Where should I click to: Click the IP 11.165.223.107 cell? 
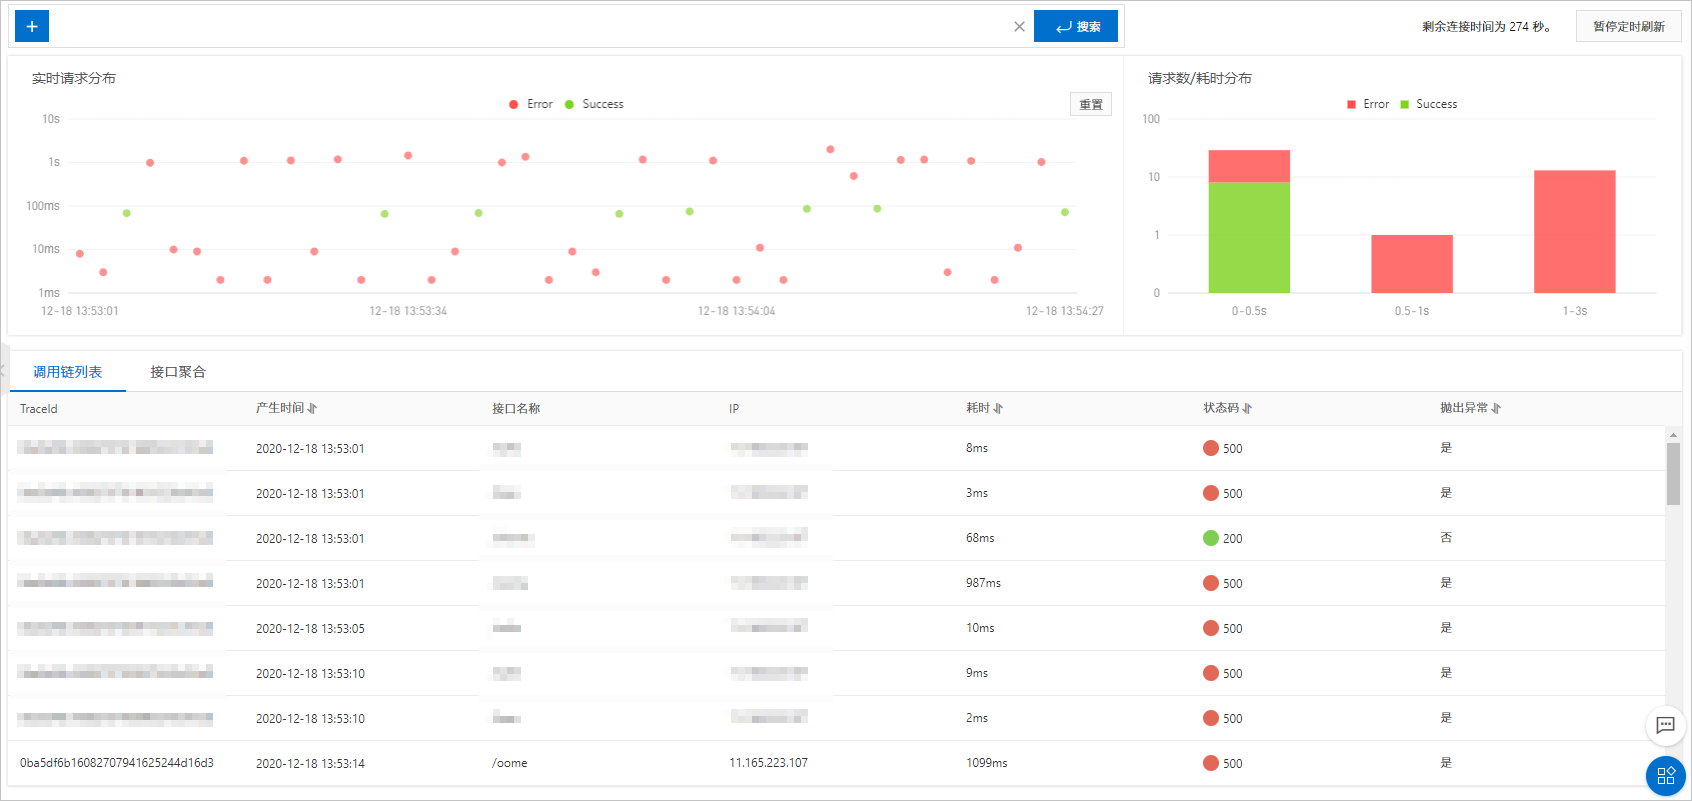[768, 763]
